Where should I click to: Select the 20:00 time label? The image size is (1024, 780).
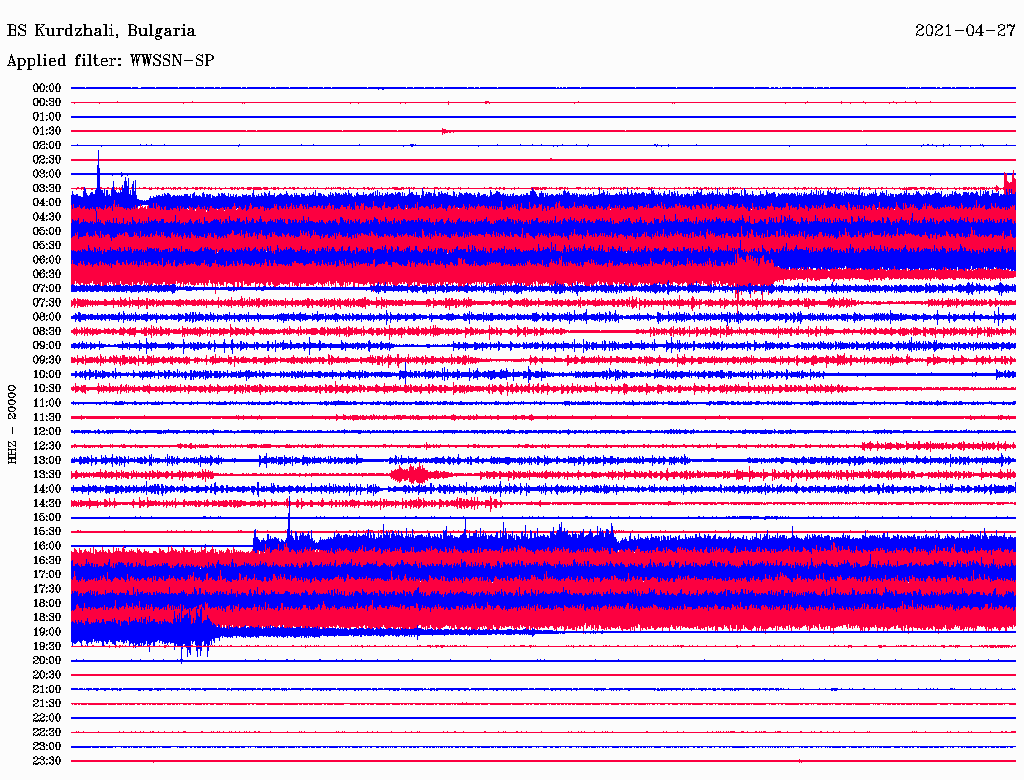[x=47, y=660]
